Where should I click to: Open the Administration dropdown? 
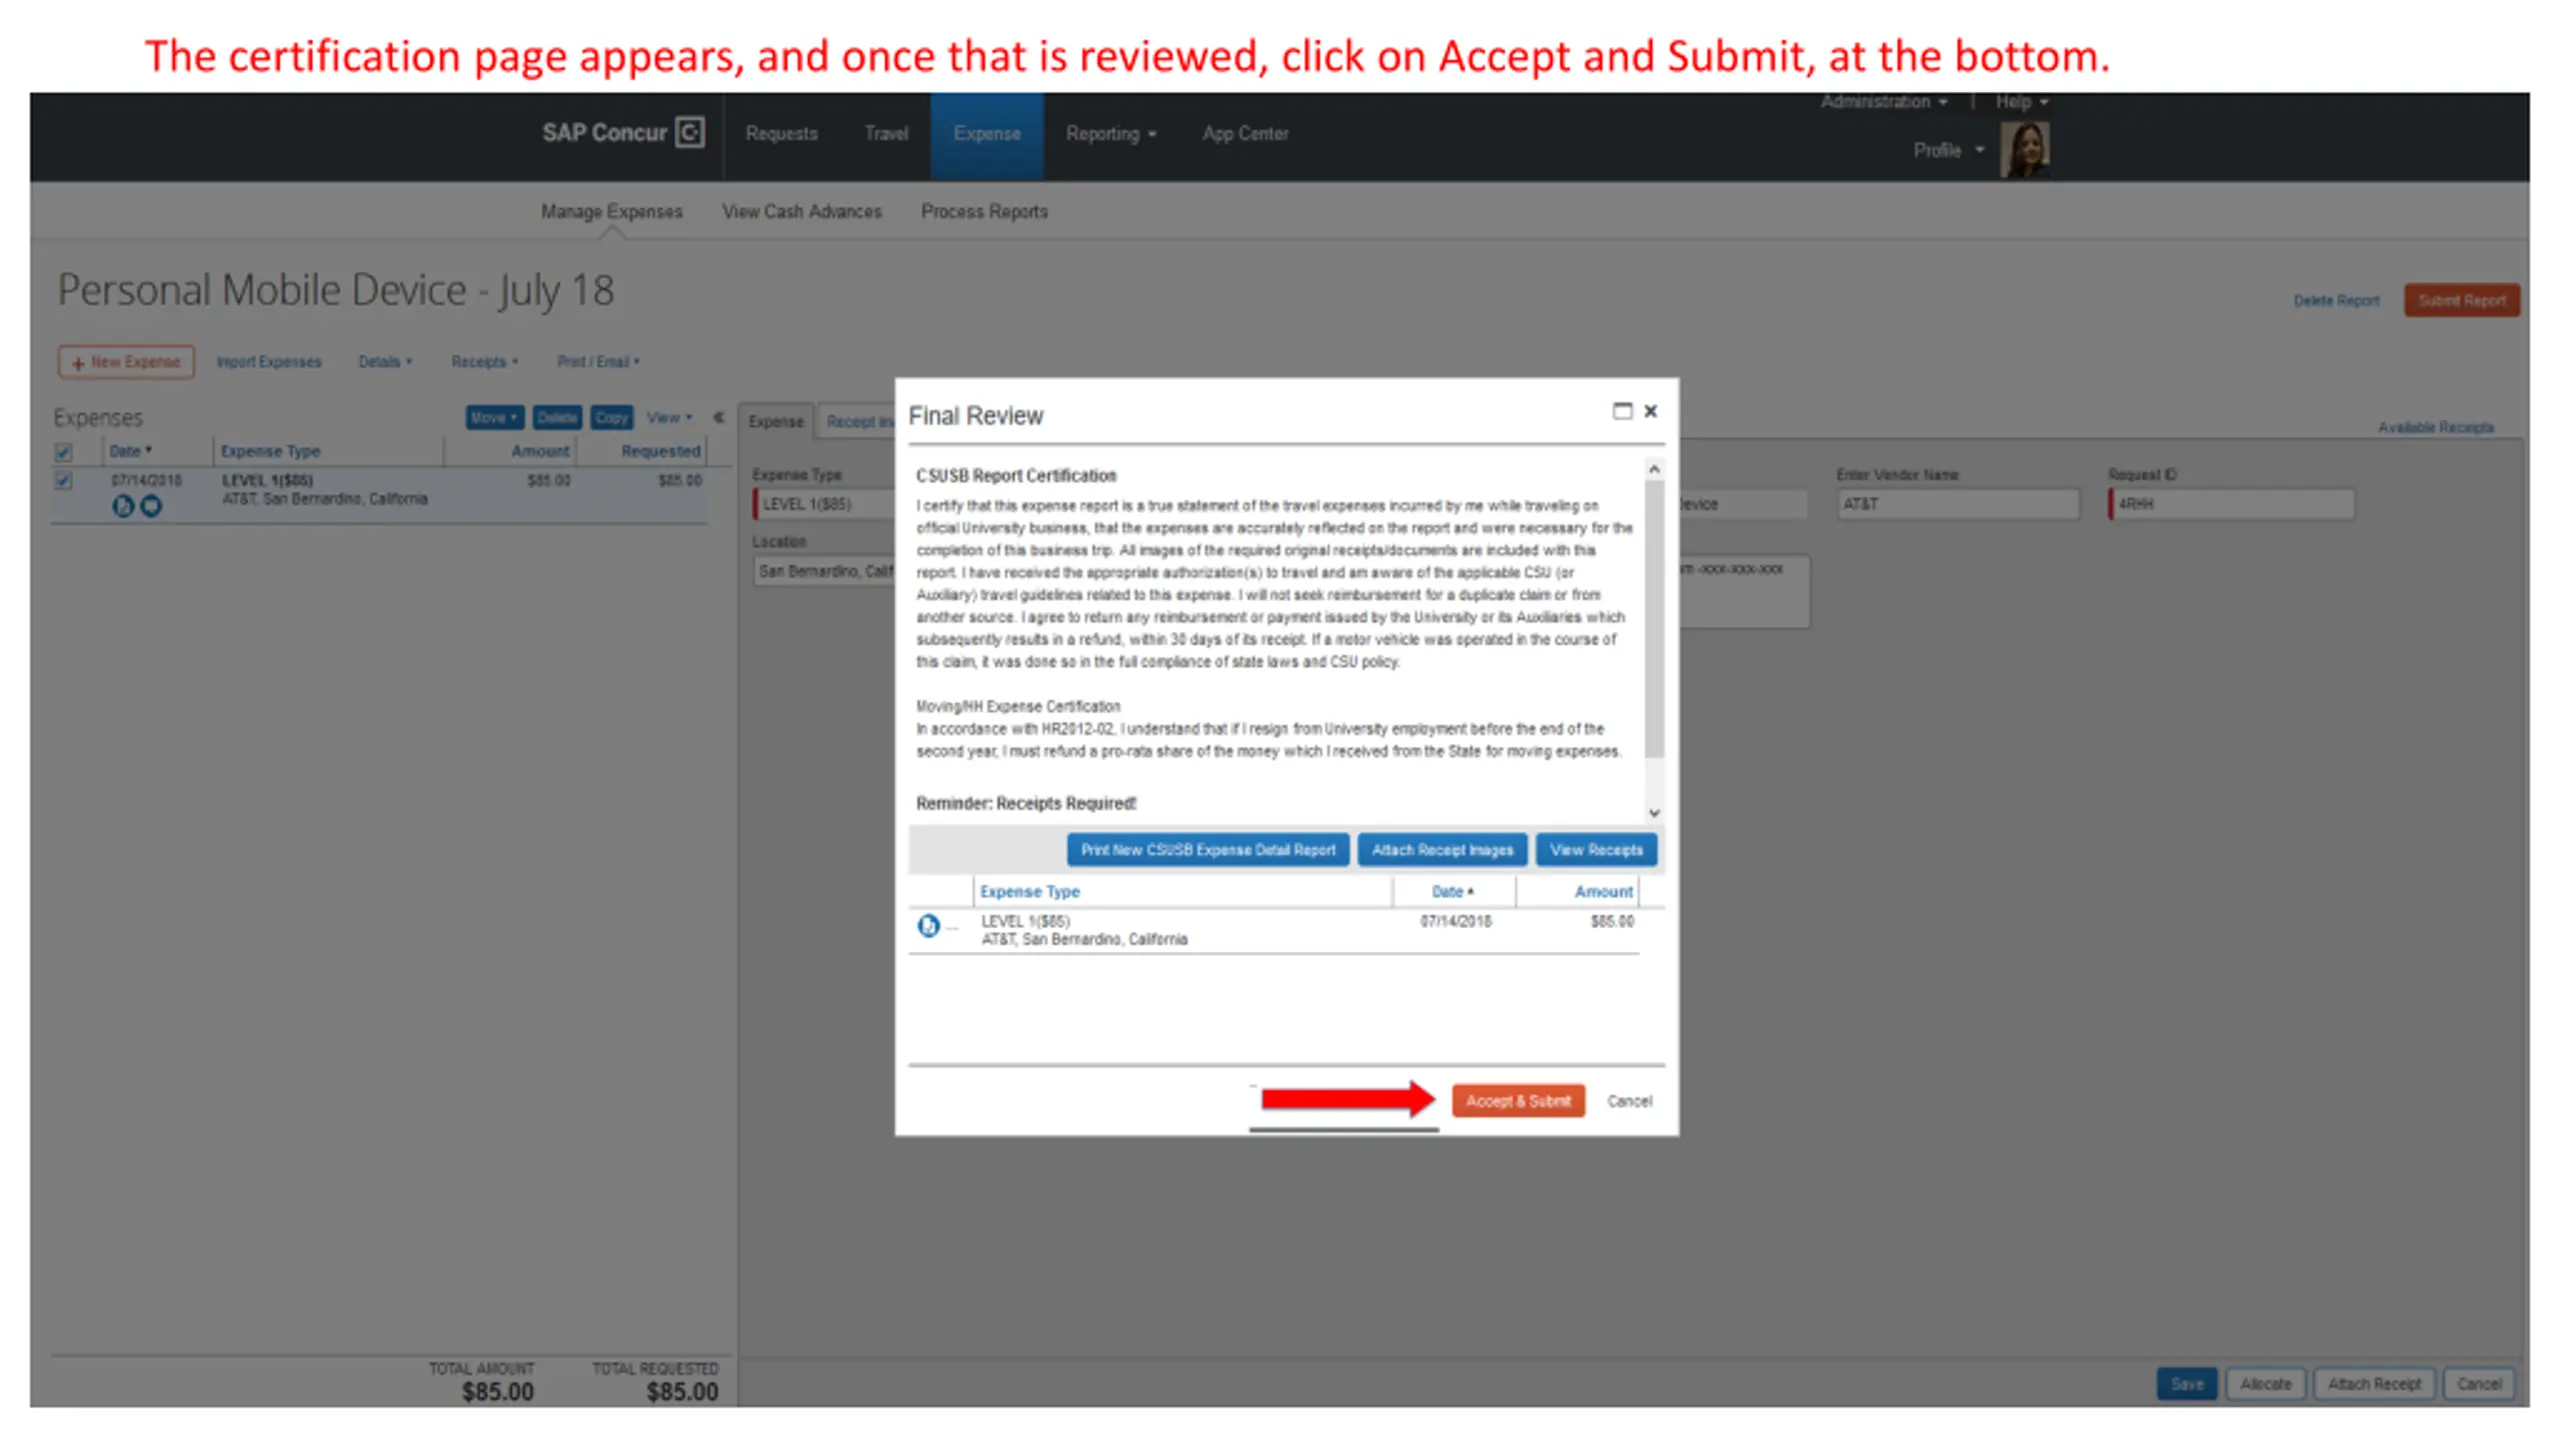1883,102
